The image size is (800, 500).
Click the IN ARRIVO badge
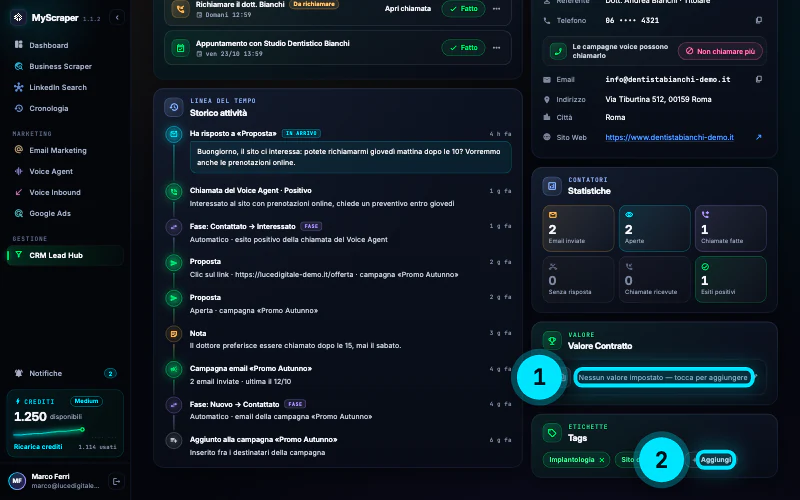[x=301, y=133]
